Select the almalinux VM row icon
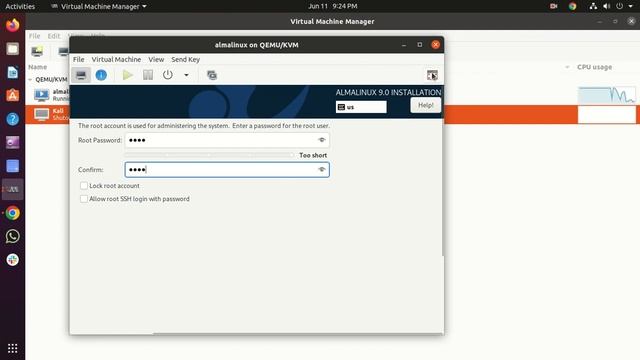 pos(41,95)
